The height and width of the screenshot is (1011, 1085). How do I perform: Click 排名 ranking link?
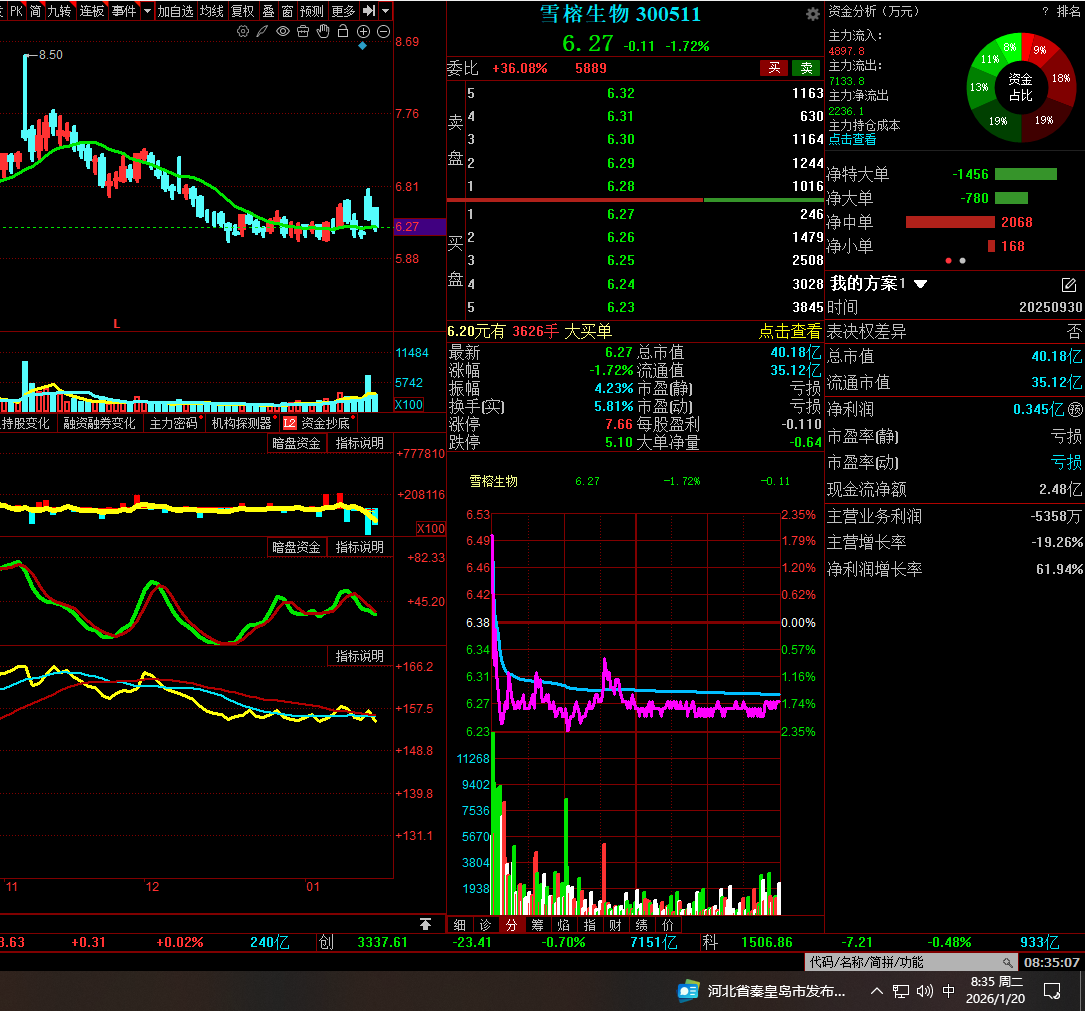[1068, 11]
